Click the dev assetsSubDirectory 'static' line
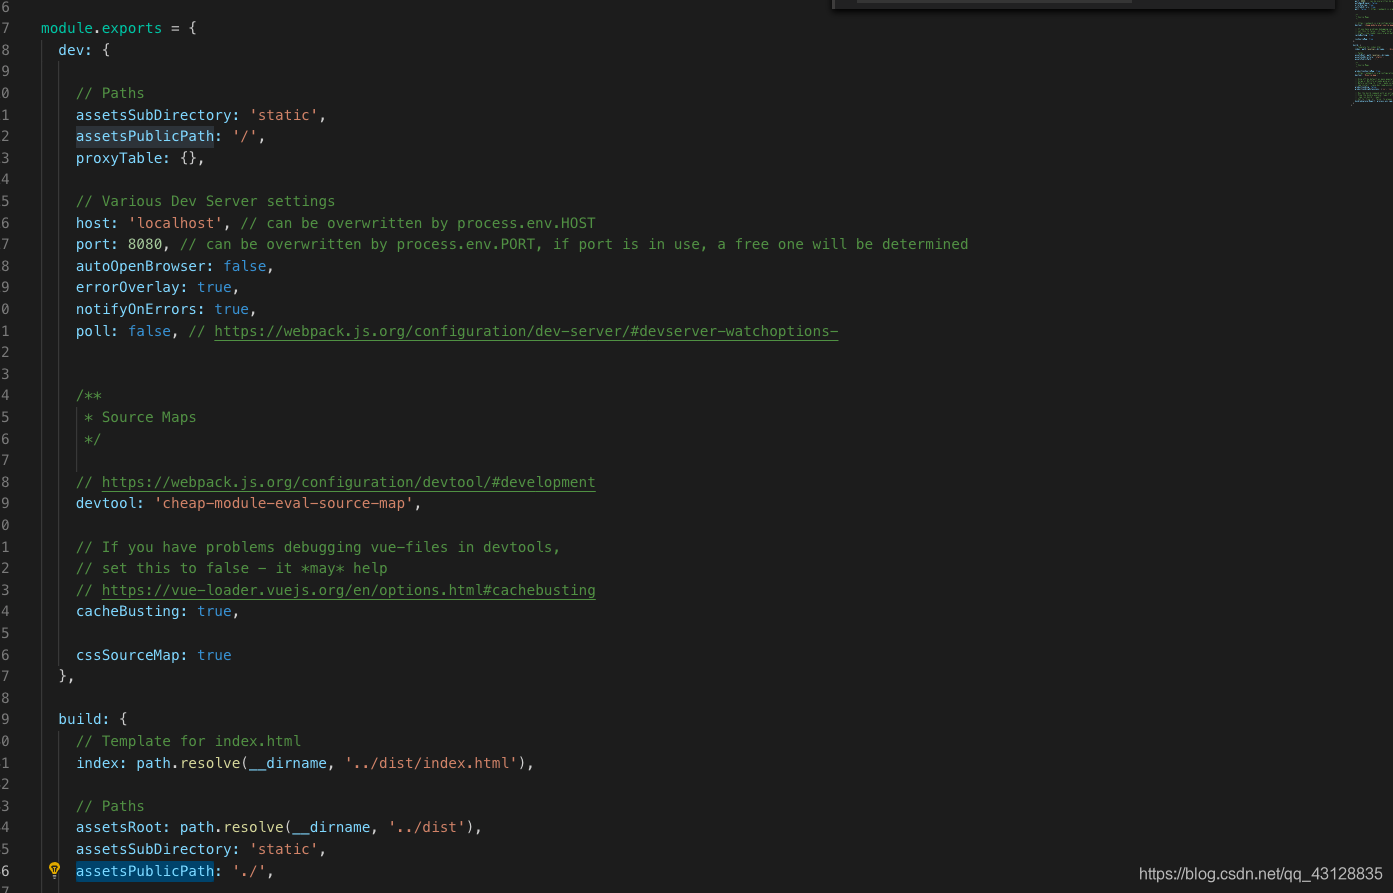The image size is (1393, 893). [x=201, y=115]
